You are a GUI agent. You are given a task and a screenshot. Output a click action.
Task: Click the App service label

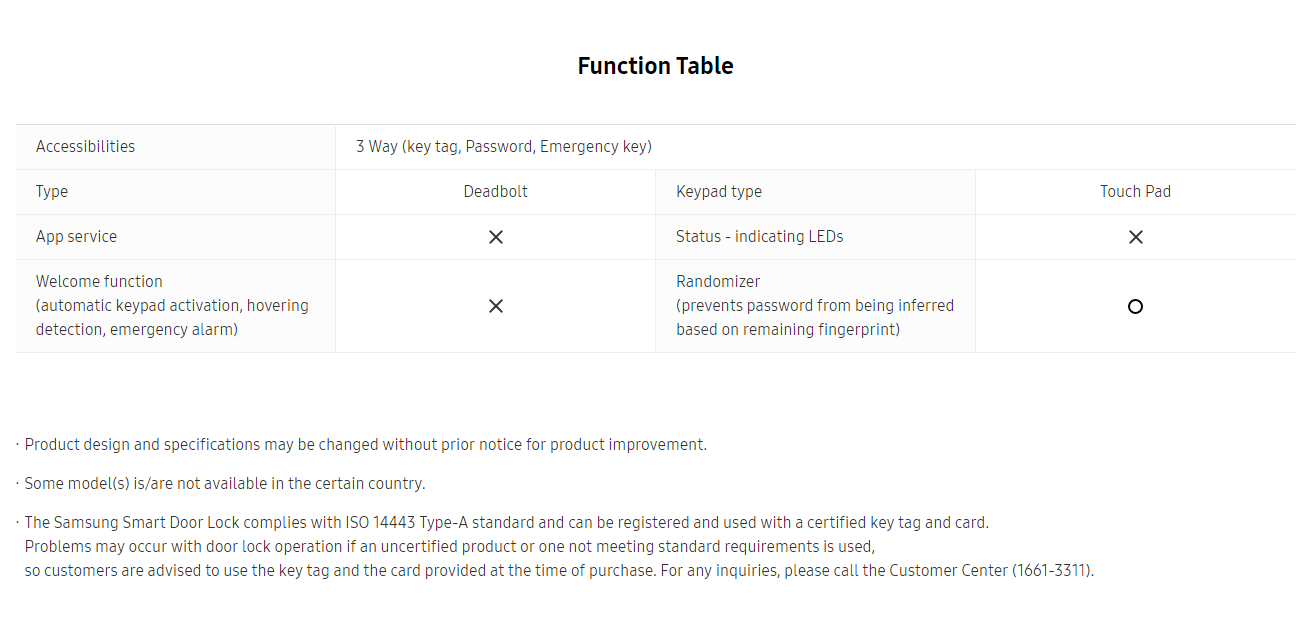[x=76, y=237]
